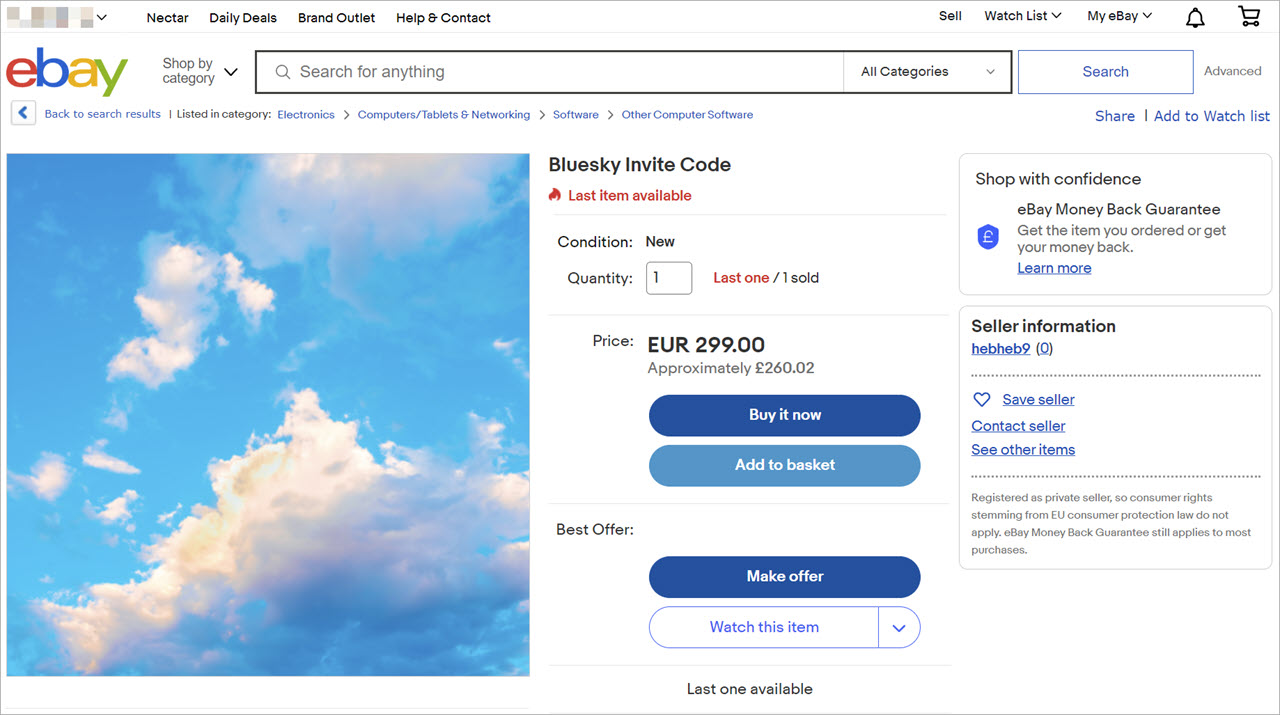Click the EUR 299.00 price text
Image resolution: width=1280 pixels, height=715 pixels.
(706, 345)
